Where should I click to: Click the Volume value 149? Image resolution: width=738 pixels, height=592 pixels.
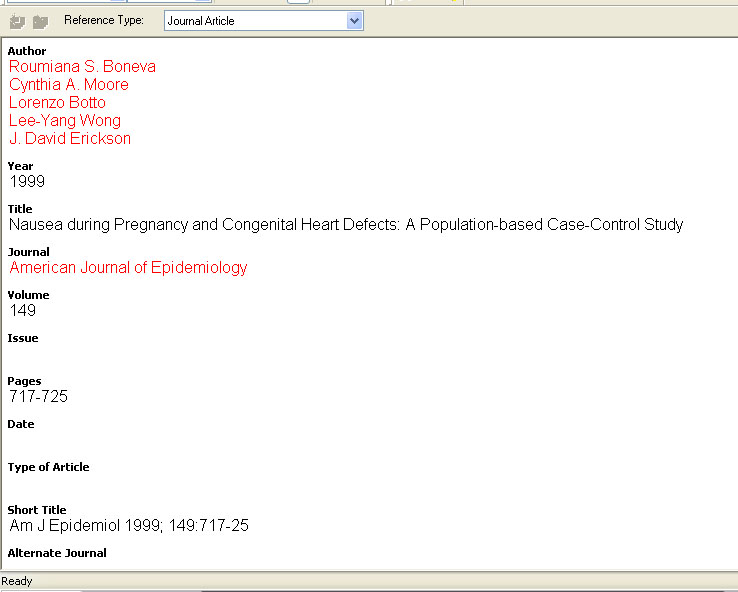pyautogui.click(x=23, y=311)
